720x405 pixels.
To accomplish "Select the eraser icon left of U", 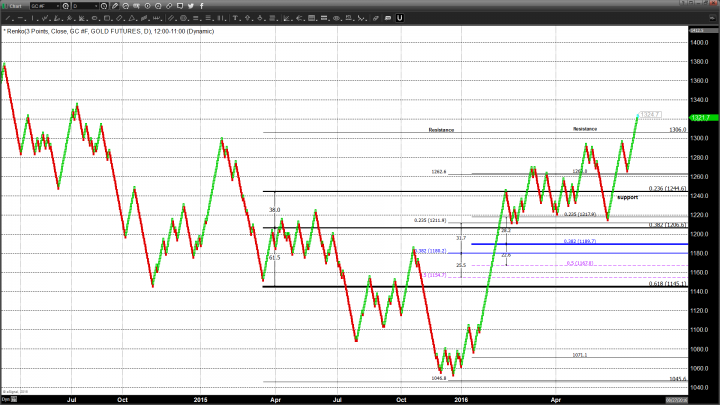I will click(x=375, y=18).
